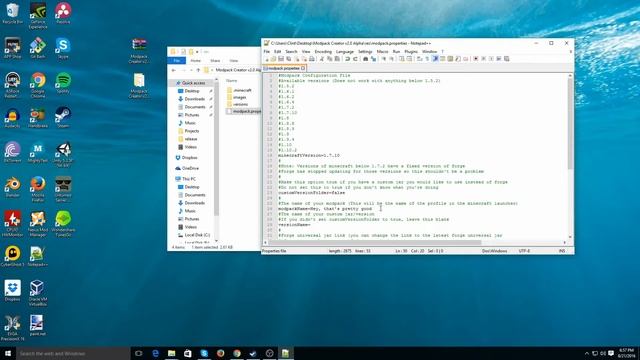Screen dimensions: 640x360
Task: Toggle Word Wrap in Notepad++ toolbar
Action: [x=419, y=59]
